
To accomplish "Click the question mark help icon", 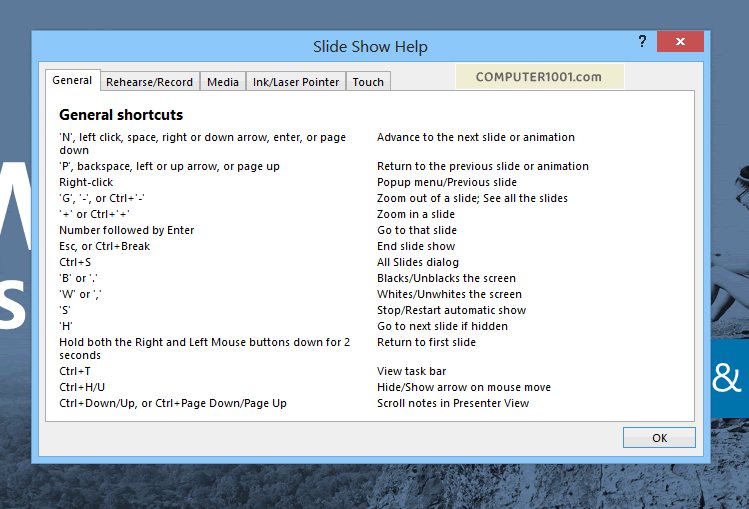I will (x=642, y=42).
